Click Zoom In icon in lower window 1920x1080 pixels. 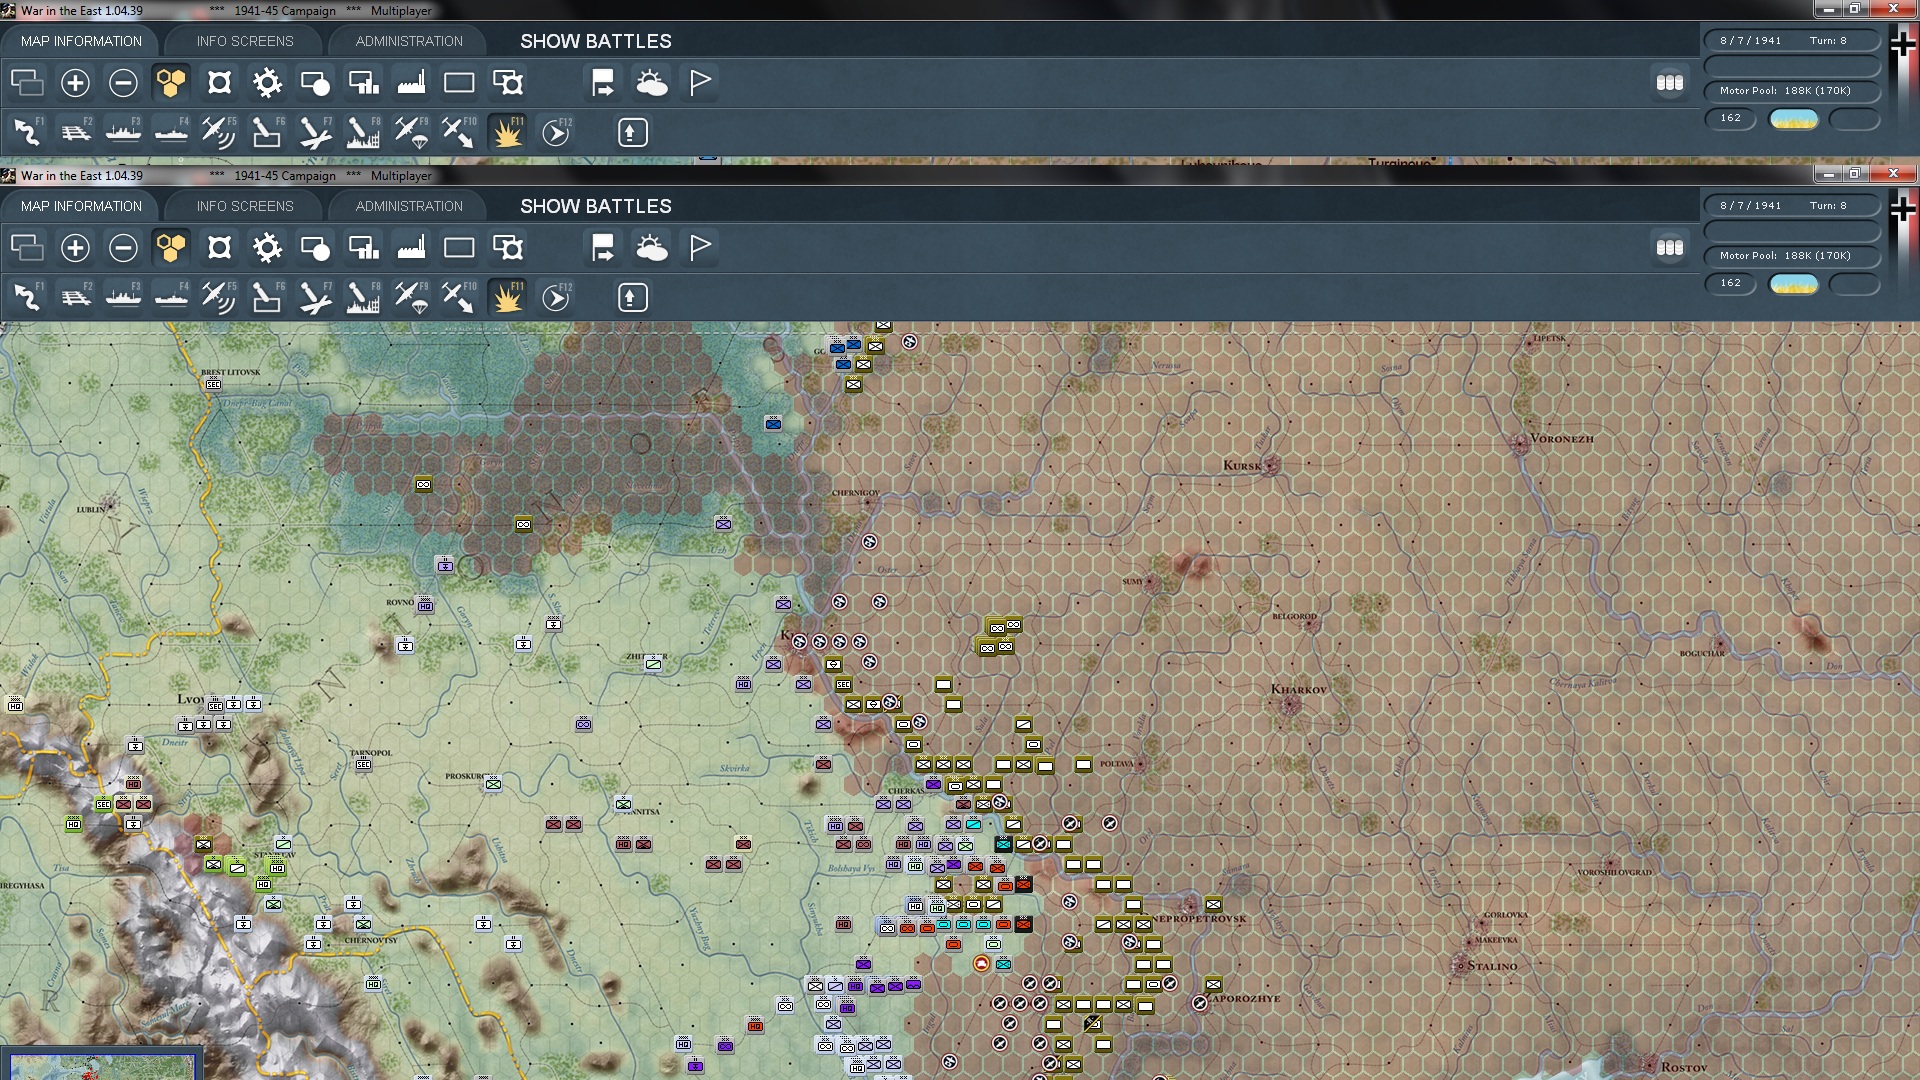click(75, 248)
